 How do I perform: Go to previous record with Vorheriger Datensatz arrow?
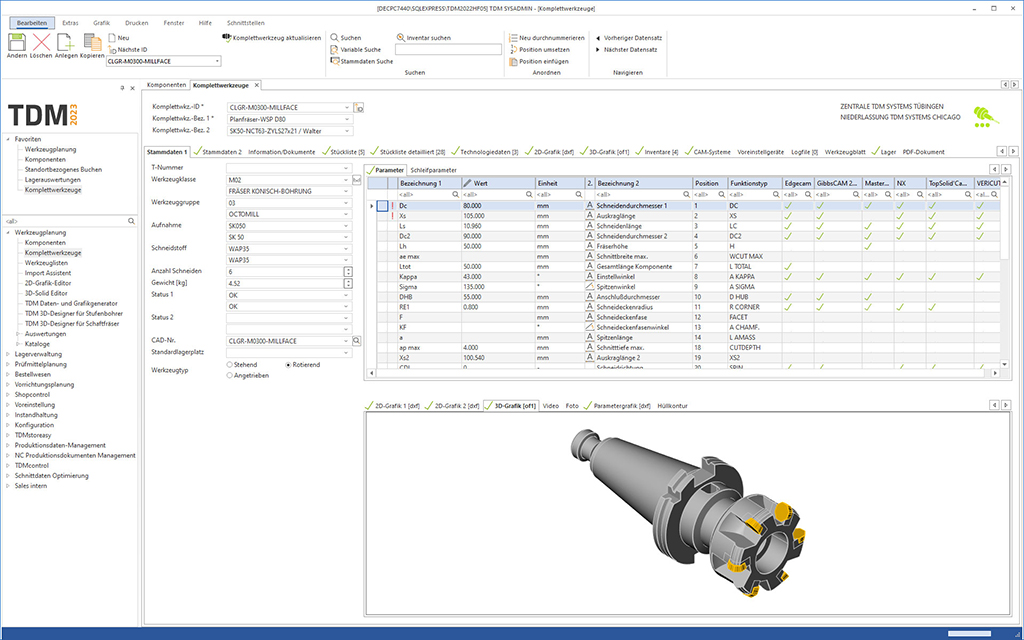(598, 38)
